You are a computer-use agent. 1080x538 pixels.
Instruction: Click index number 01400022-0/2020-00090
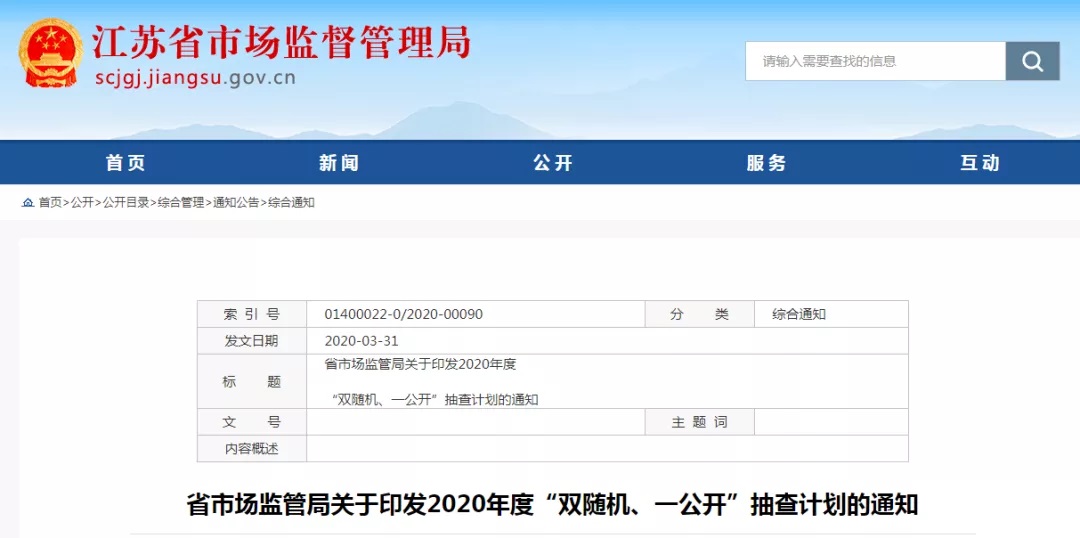pyautogui.click(x=403, y=314)
